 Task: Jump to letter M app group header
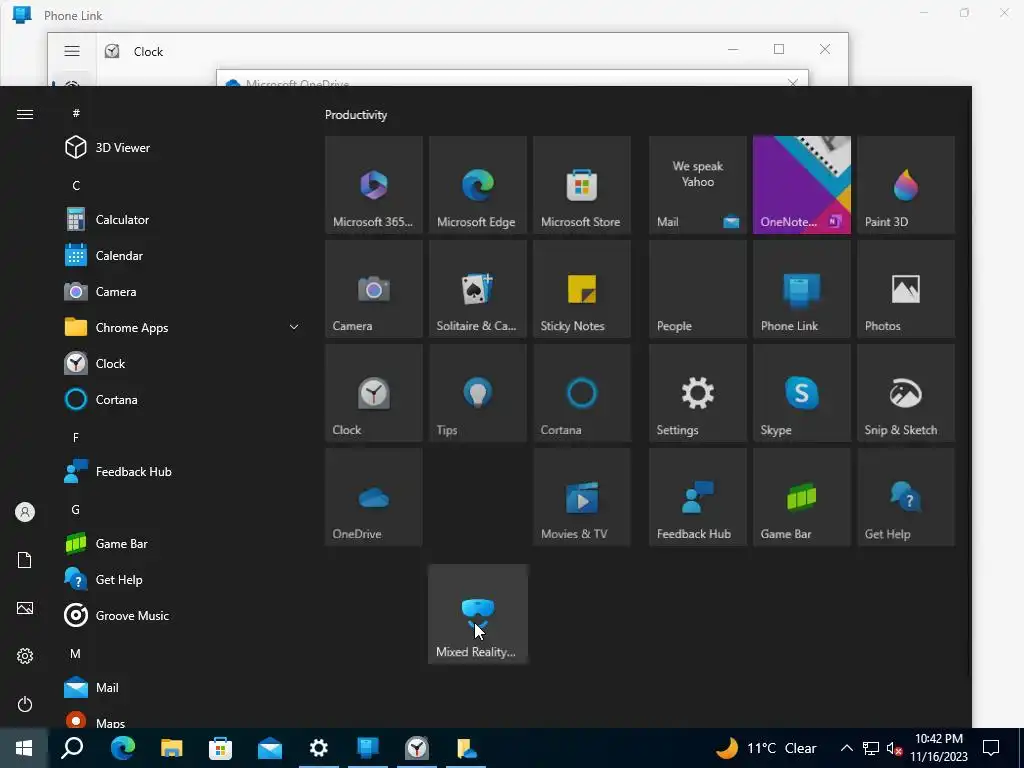tap(76, 653)
